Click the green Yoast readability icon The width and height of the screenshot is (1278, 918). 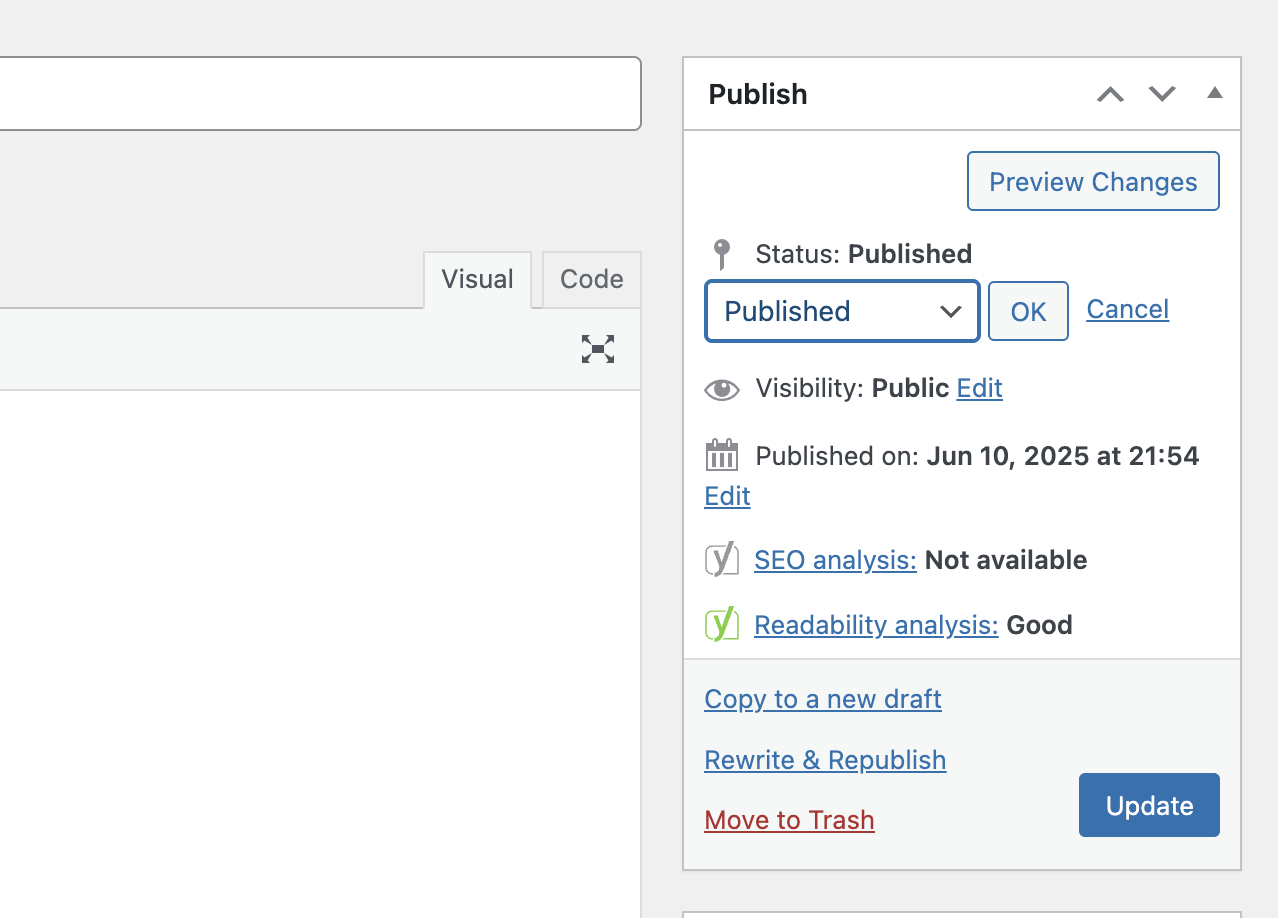click(x=722, y=625)
